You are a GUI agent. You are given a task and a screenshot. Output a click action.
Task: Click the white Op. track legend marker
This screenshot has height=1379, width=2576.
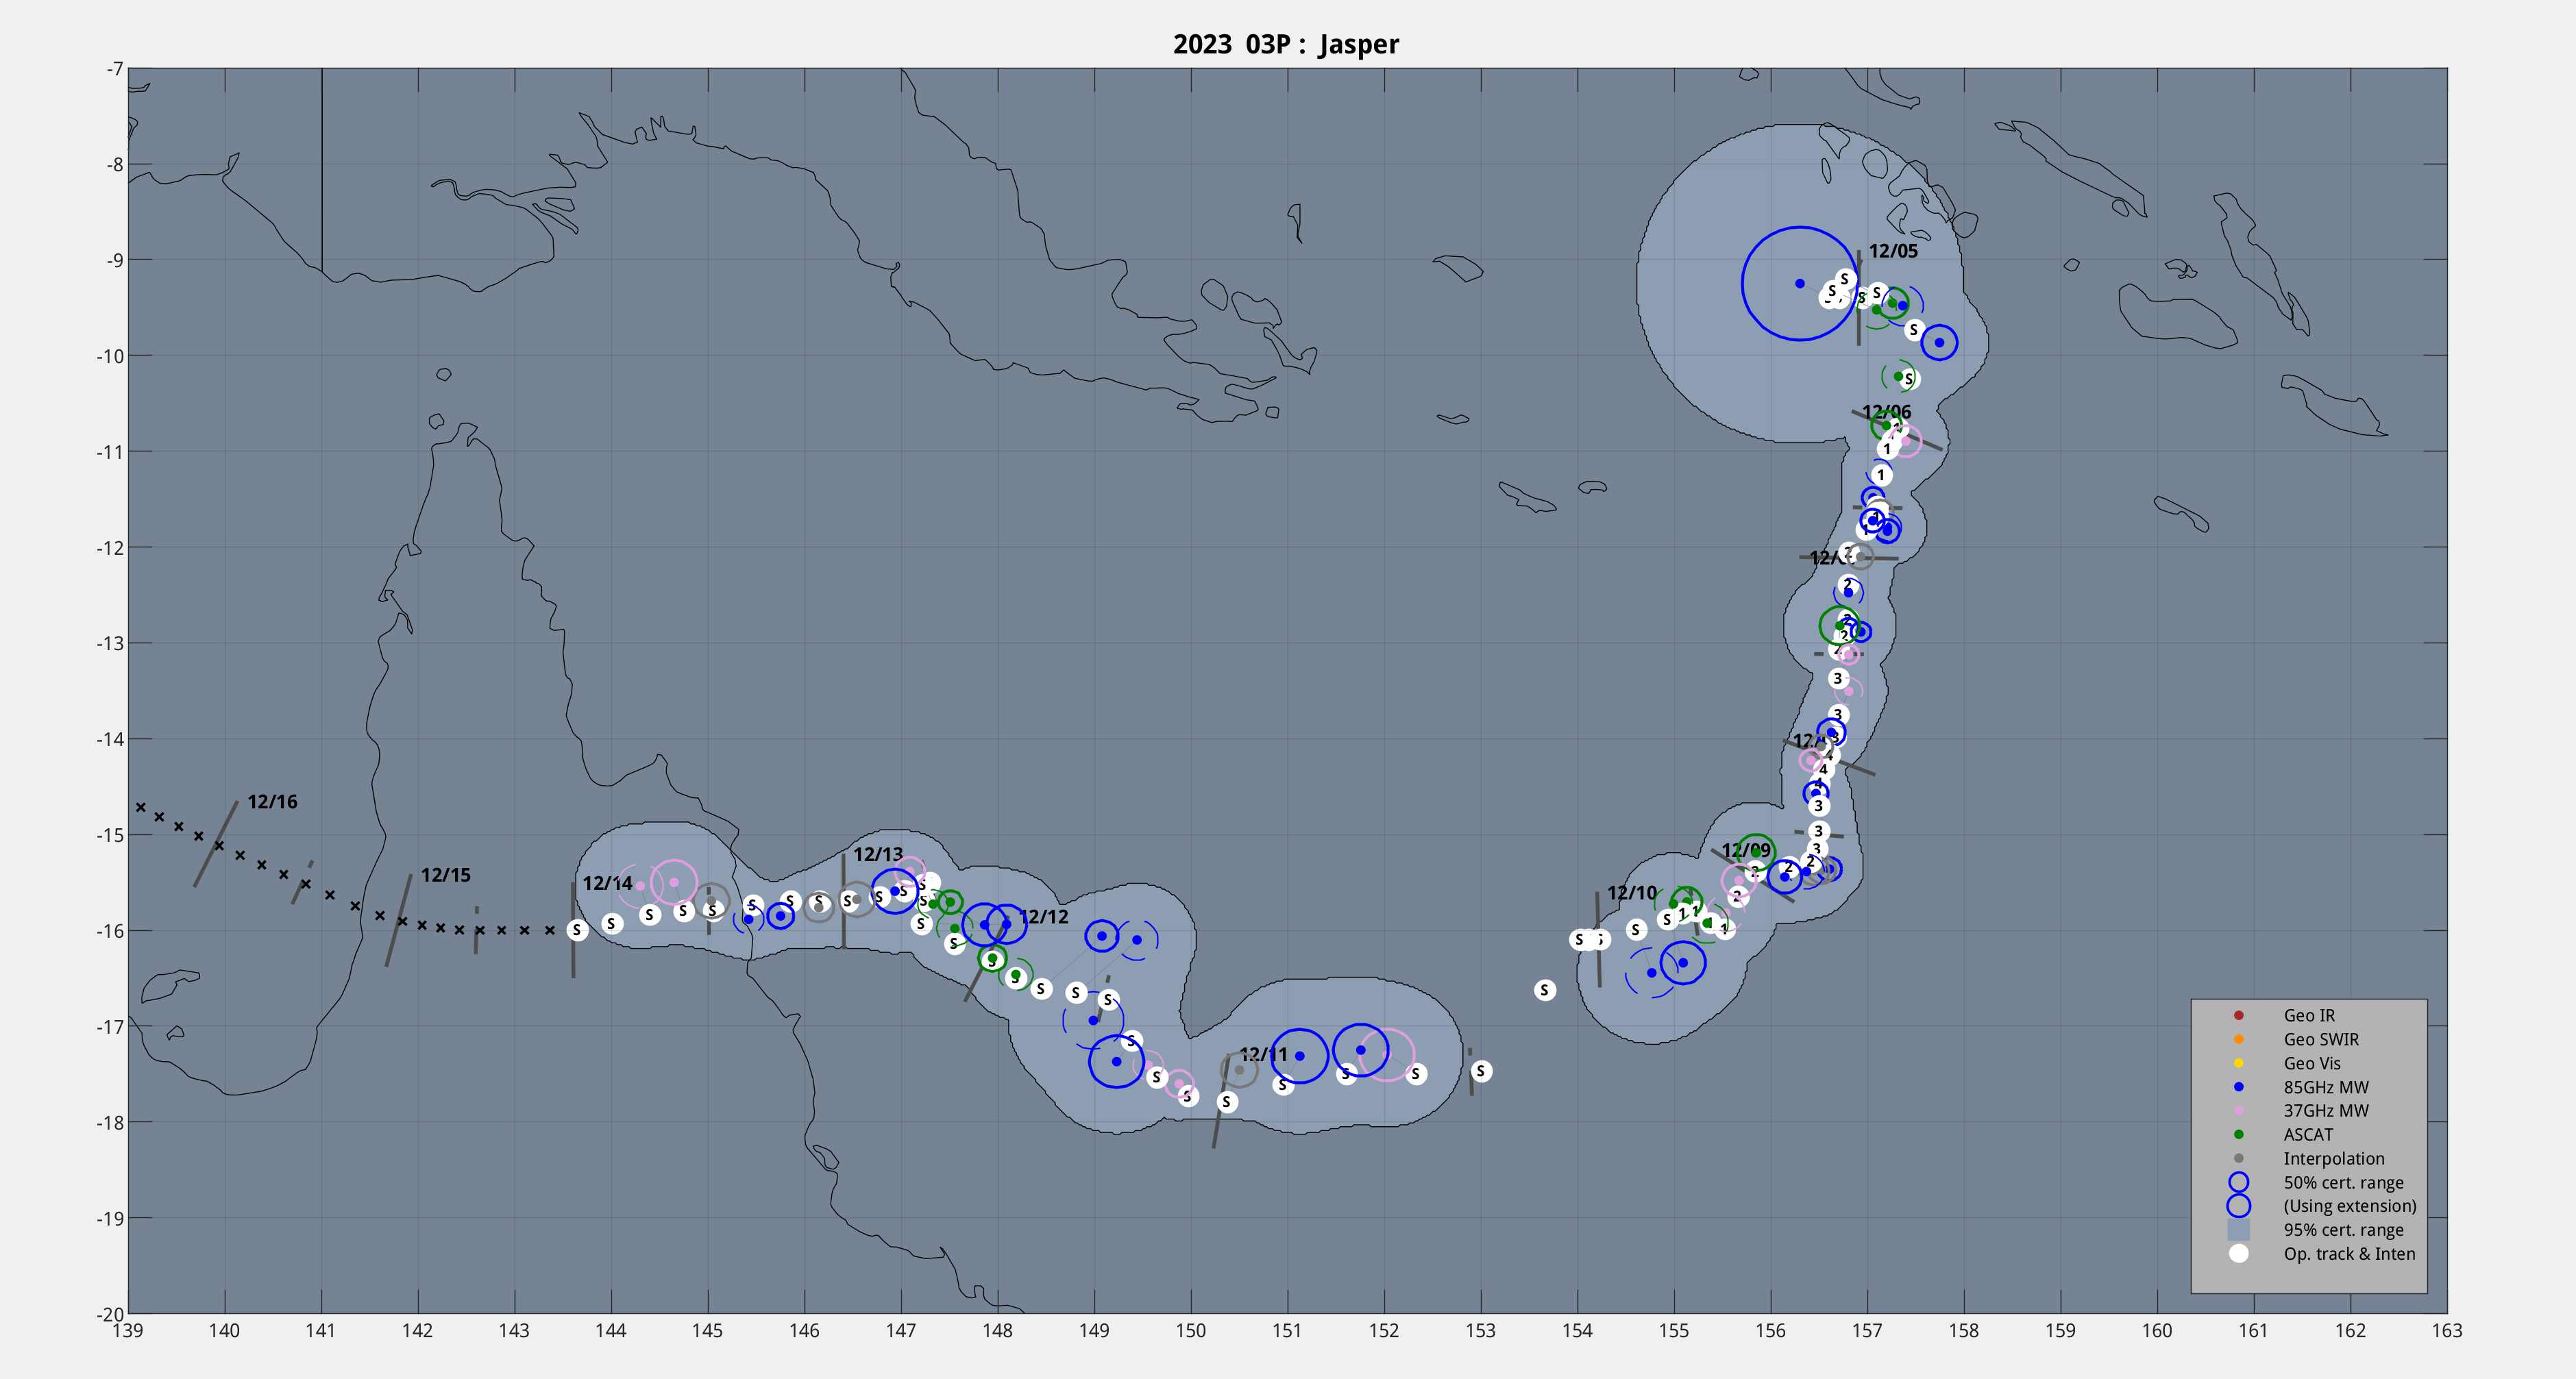pyautogui.click(x=2238, y=1254)
